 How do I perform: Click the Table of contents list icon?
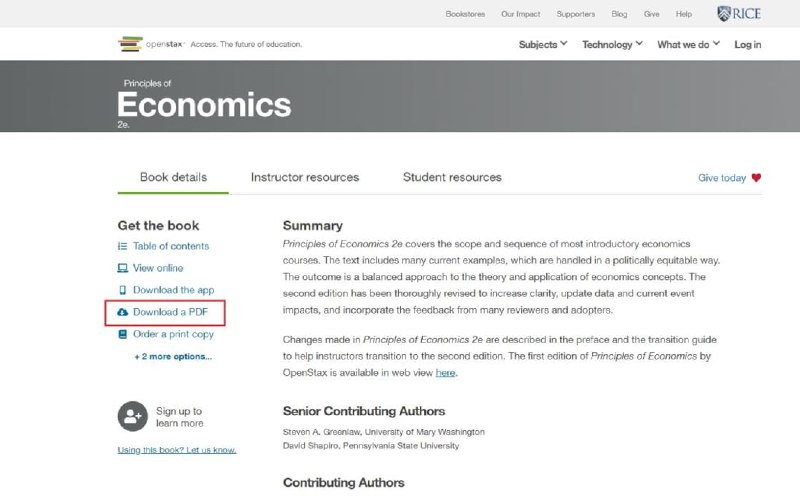(x=122, y=246)
